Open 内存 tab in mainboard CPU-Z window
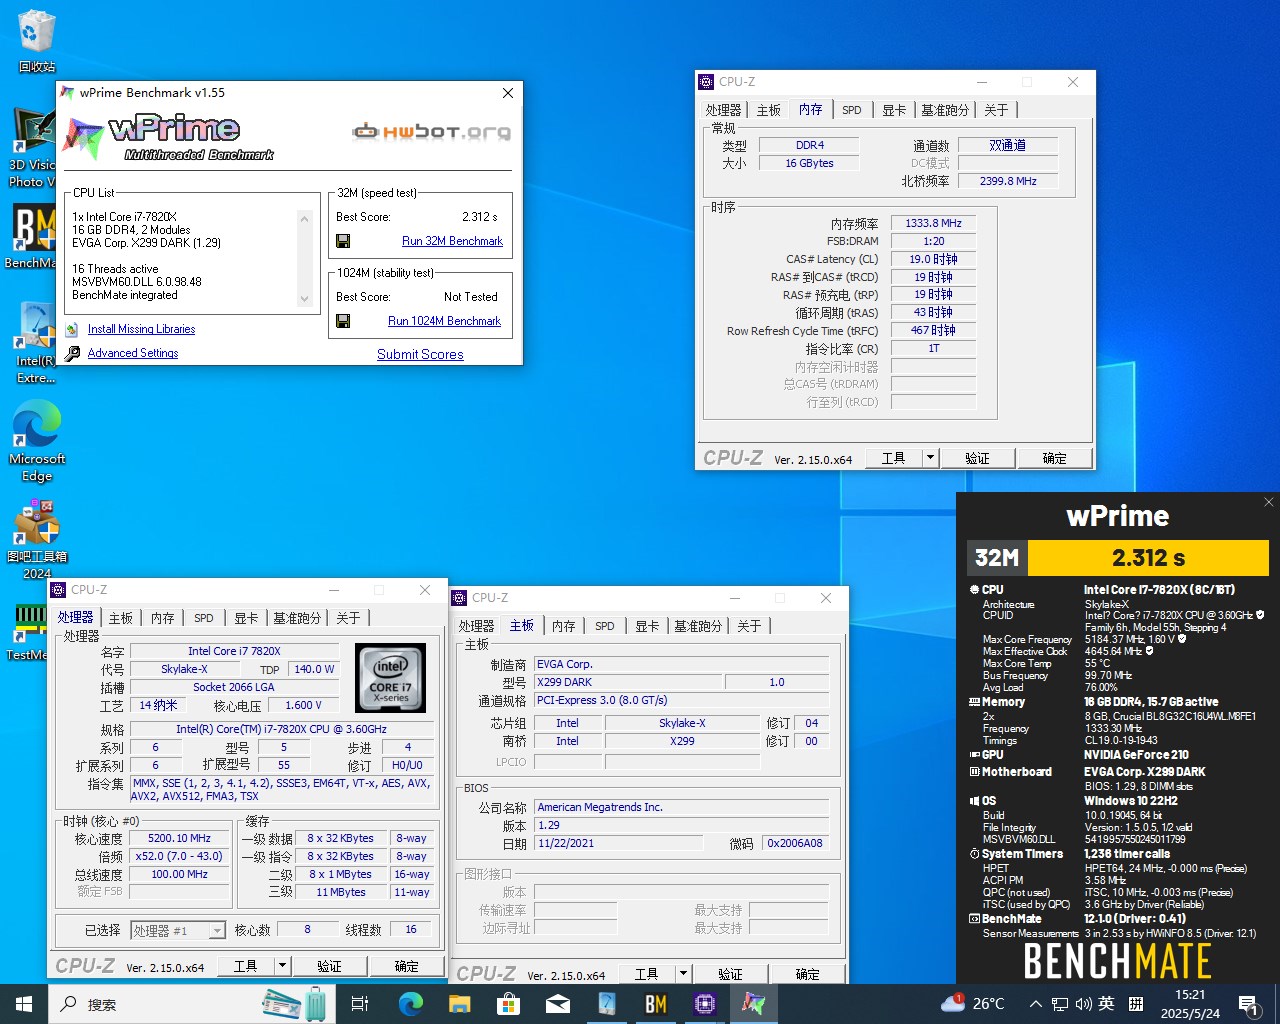This screenshot has width=1280, height=1024. click(x=564, y=626)
